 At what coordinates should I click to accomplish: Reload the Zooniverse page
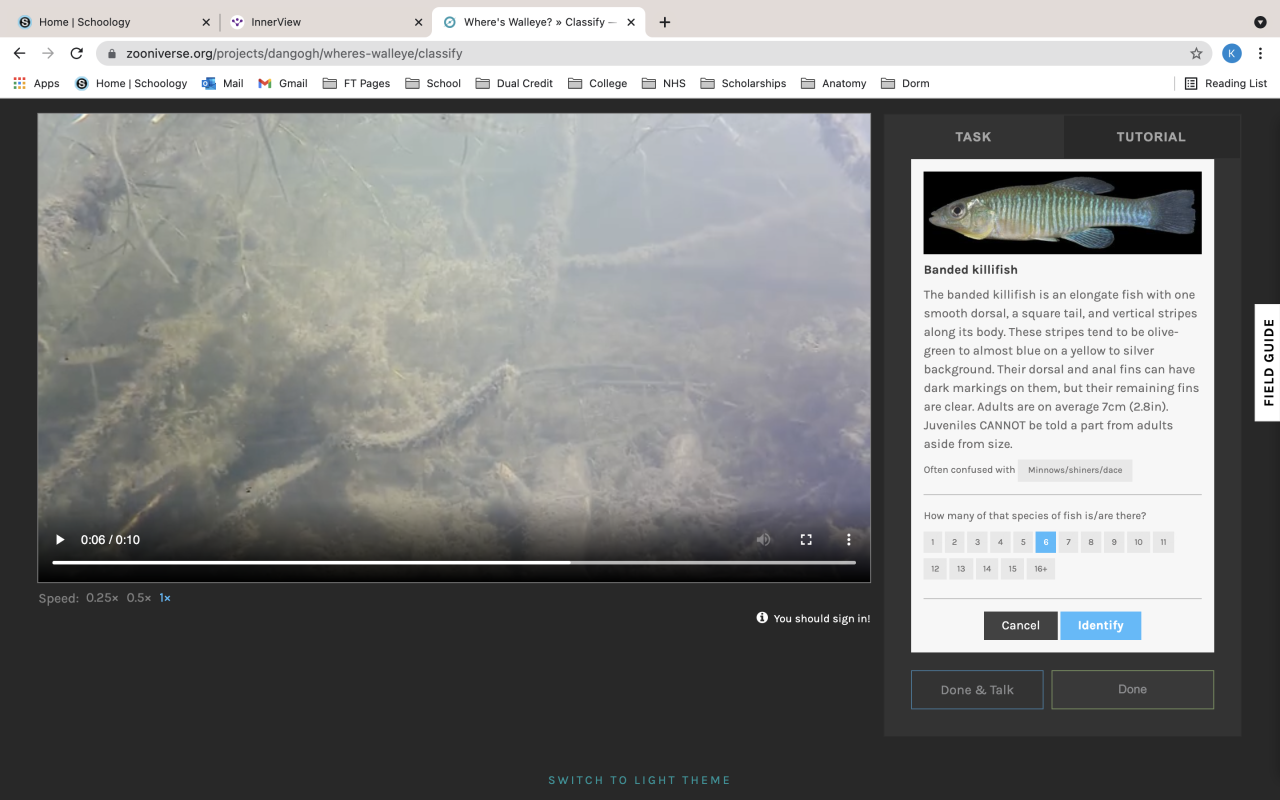click(77, 53)
